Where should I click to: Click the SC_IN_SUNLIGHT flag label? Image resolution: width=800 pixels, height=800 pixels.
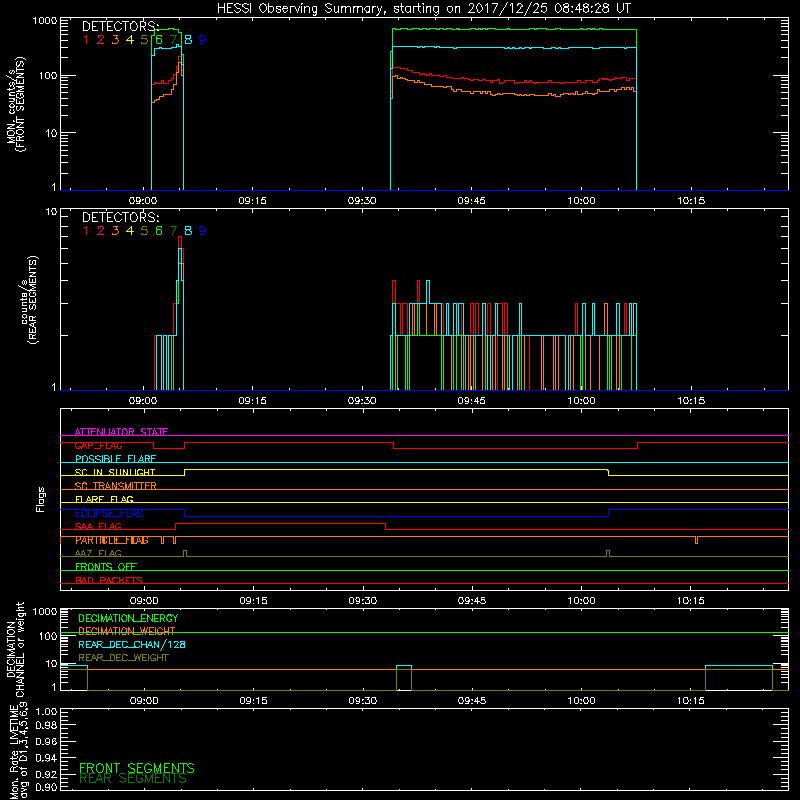[x=115, y=472]
